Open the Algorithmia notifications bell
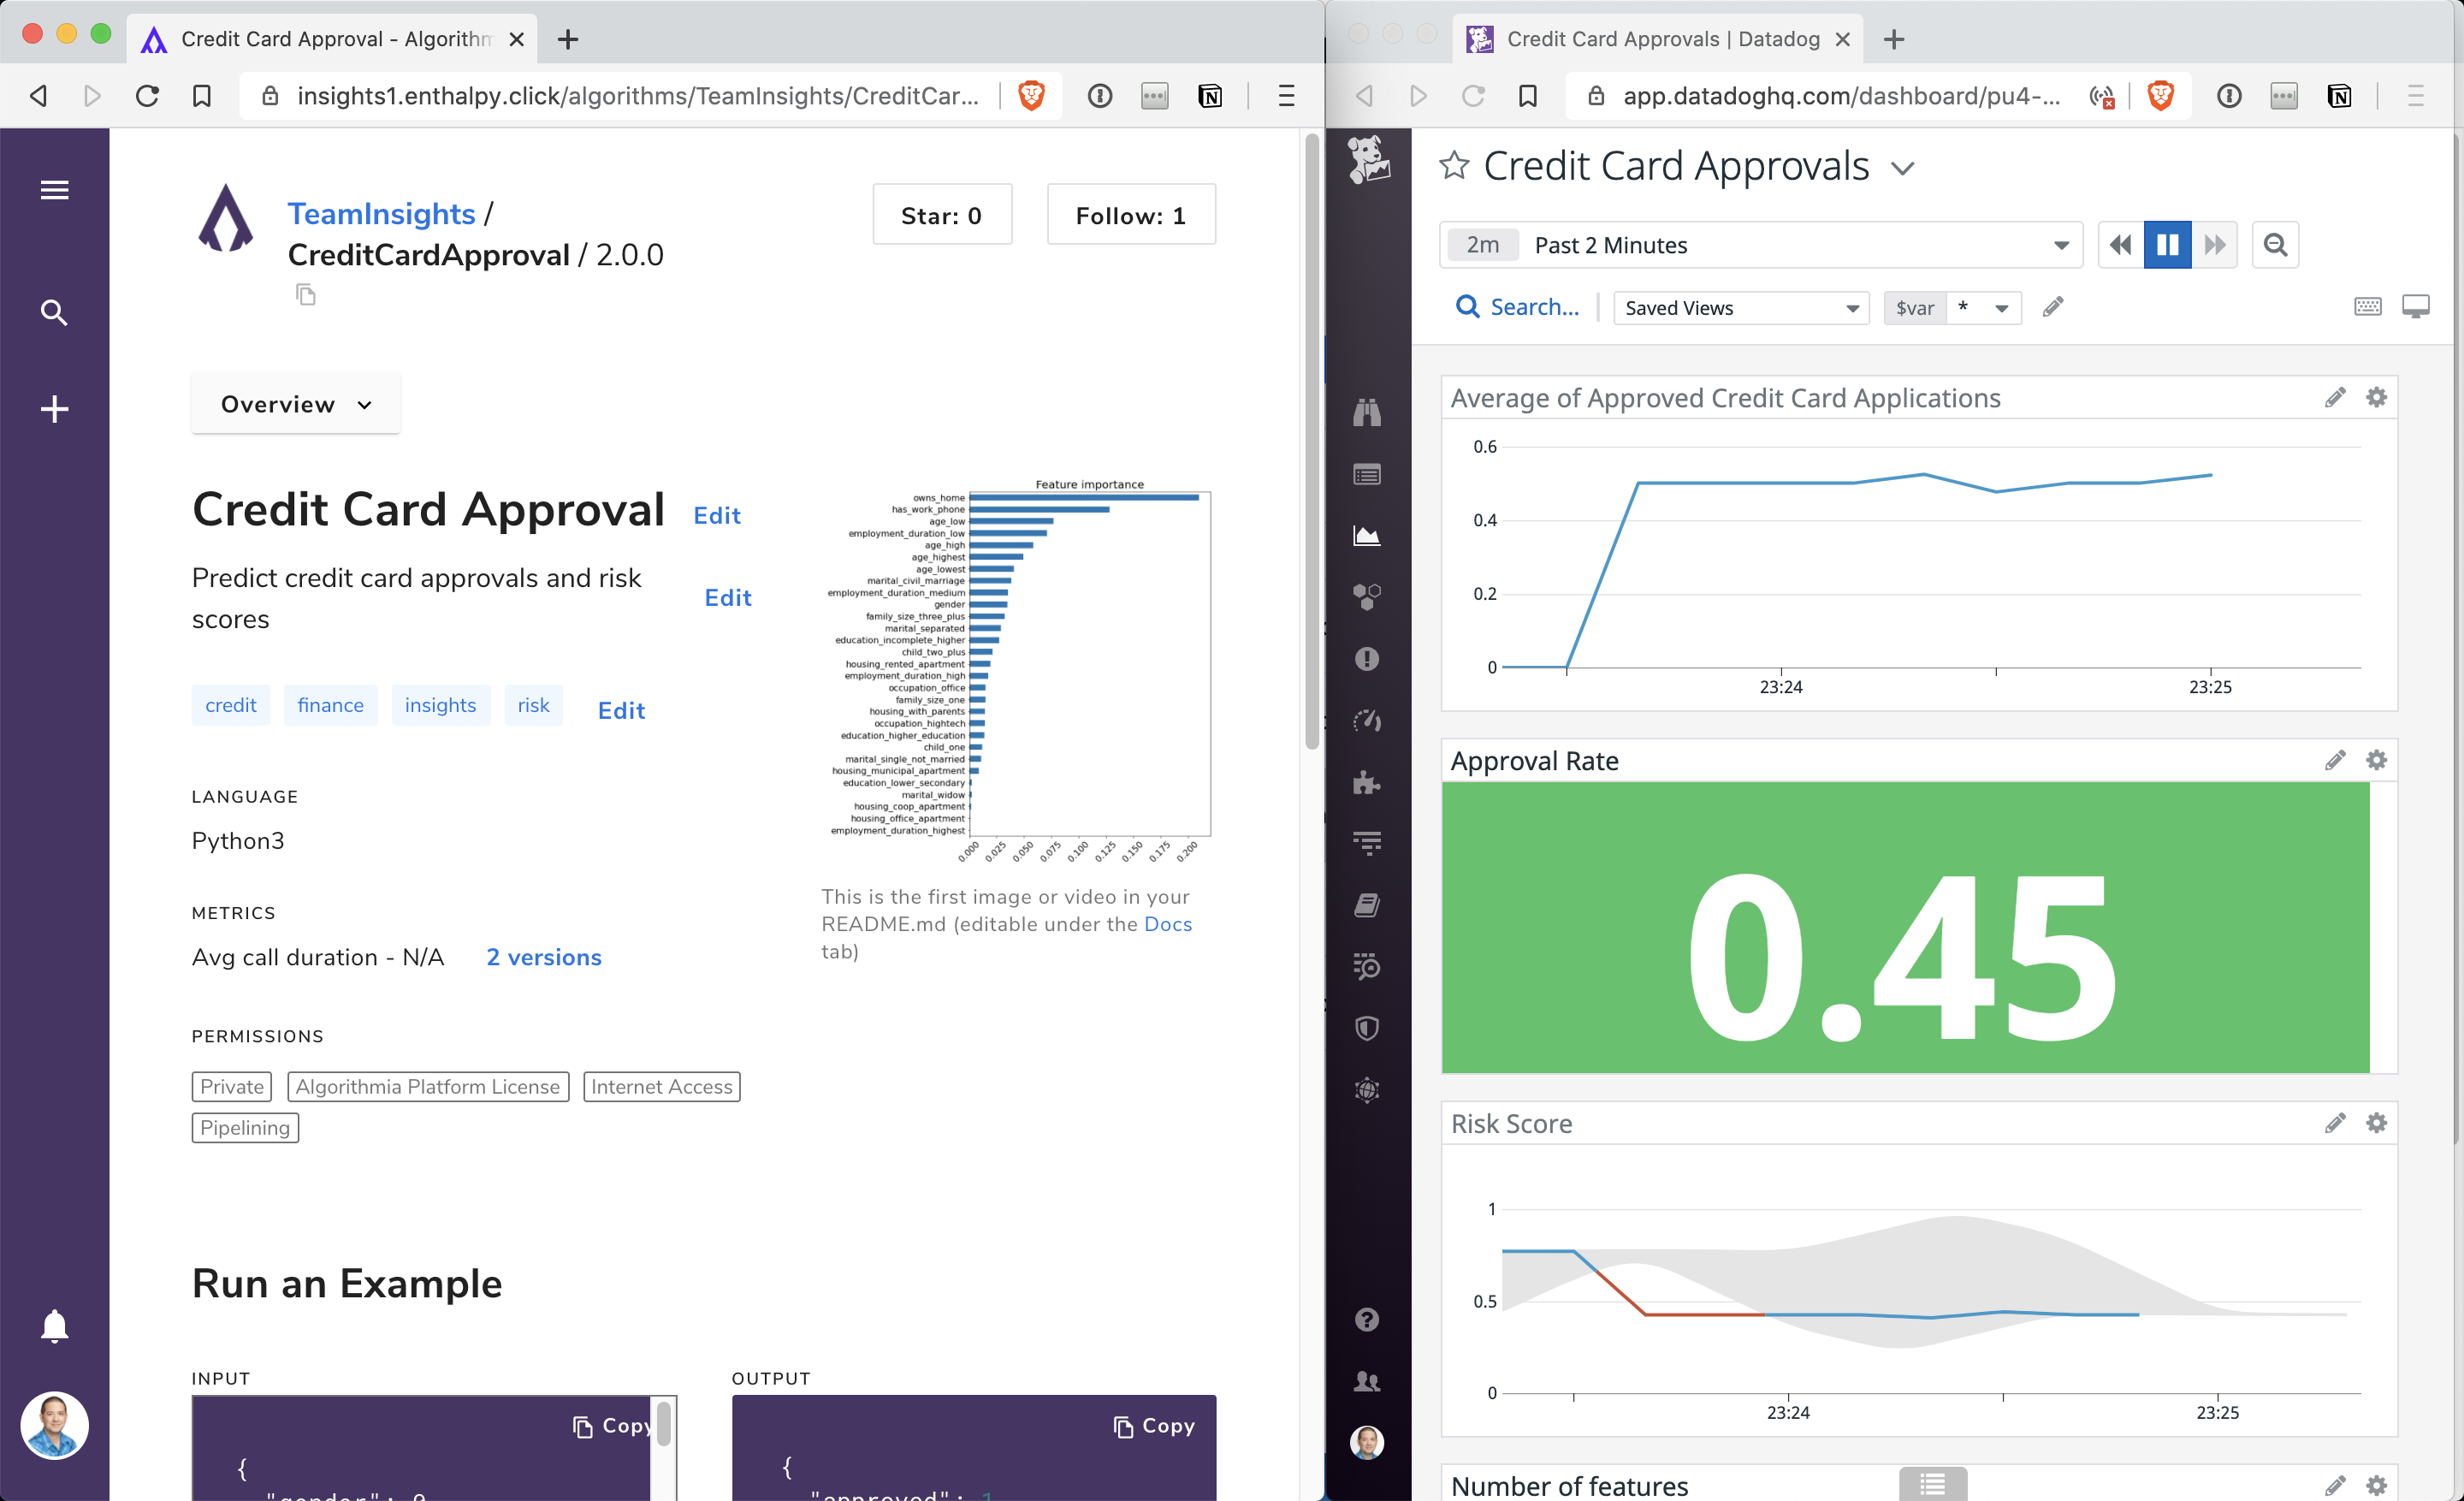 click(54, 1326)
